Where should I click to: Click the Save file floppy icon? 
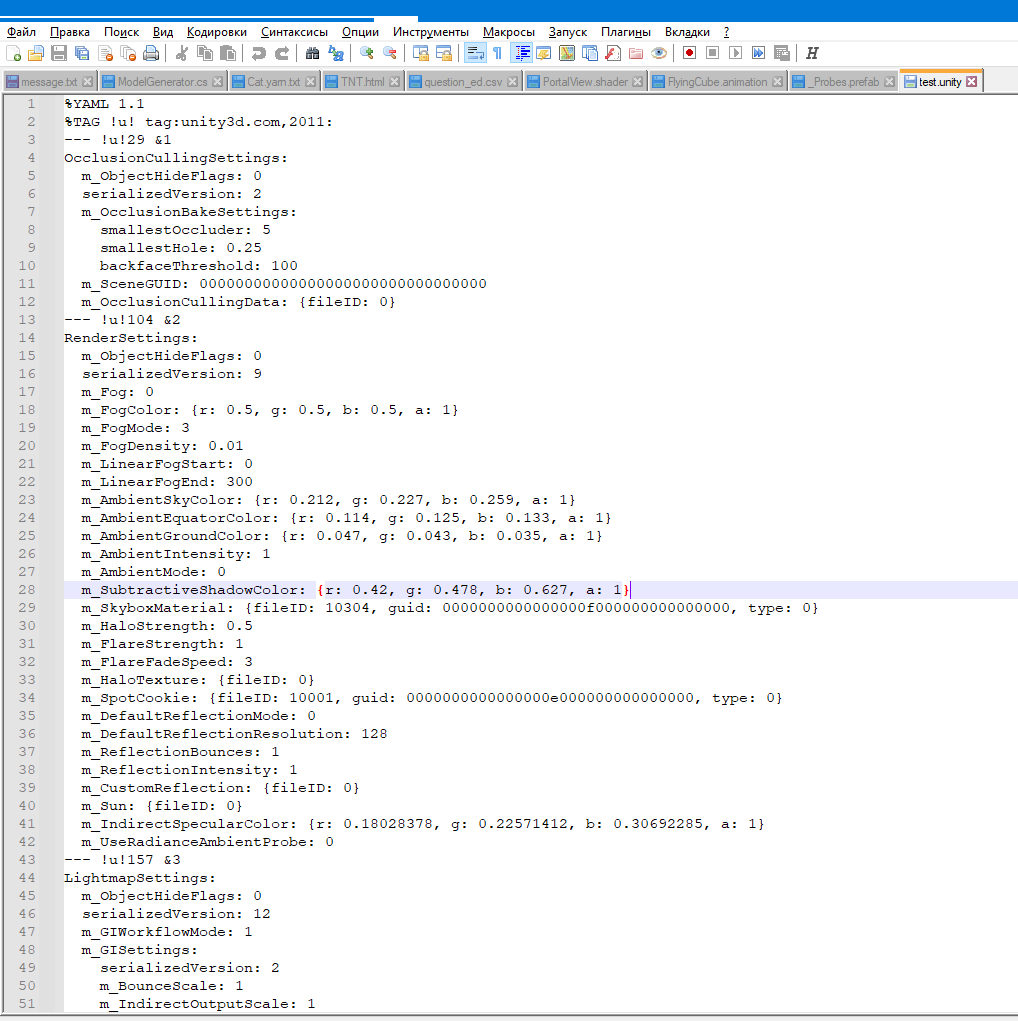[59, 53]
